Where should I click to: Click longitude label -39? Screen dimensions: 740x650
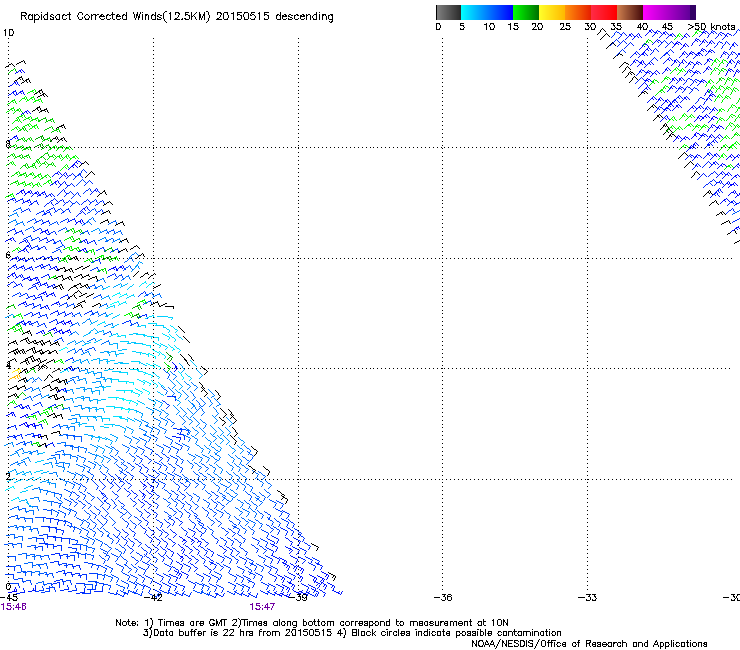coord(298,598)
